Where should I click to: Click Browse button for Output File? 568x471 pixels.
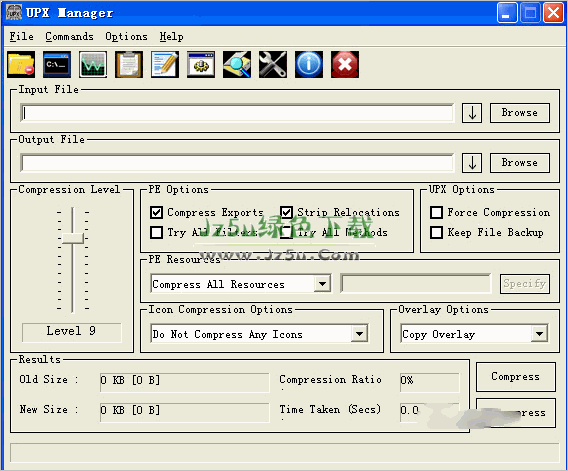(x=520, y=163)
